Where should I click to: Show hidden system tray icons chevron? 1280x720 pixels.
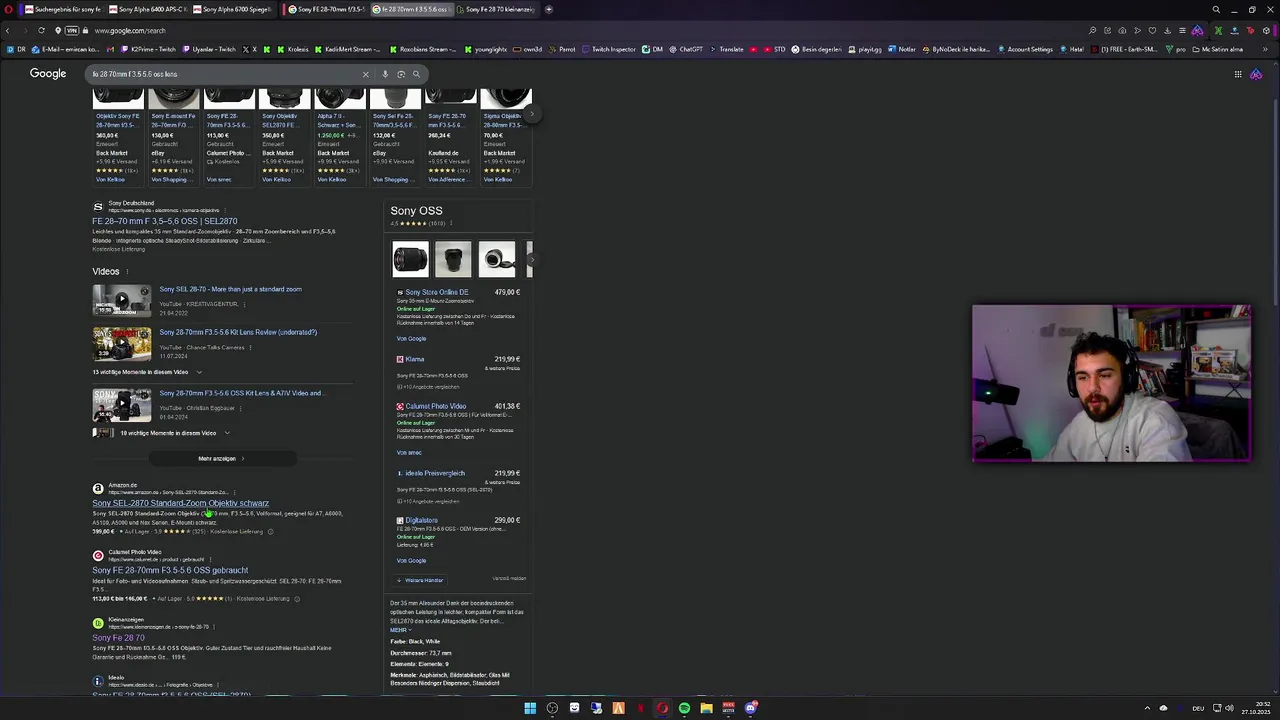point(1147,708)
